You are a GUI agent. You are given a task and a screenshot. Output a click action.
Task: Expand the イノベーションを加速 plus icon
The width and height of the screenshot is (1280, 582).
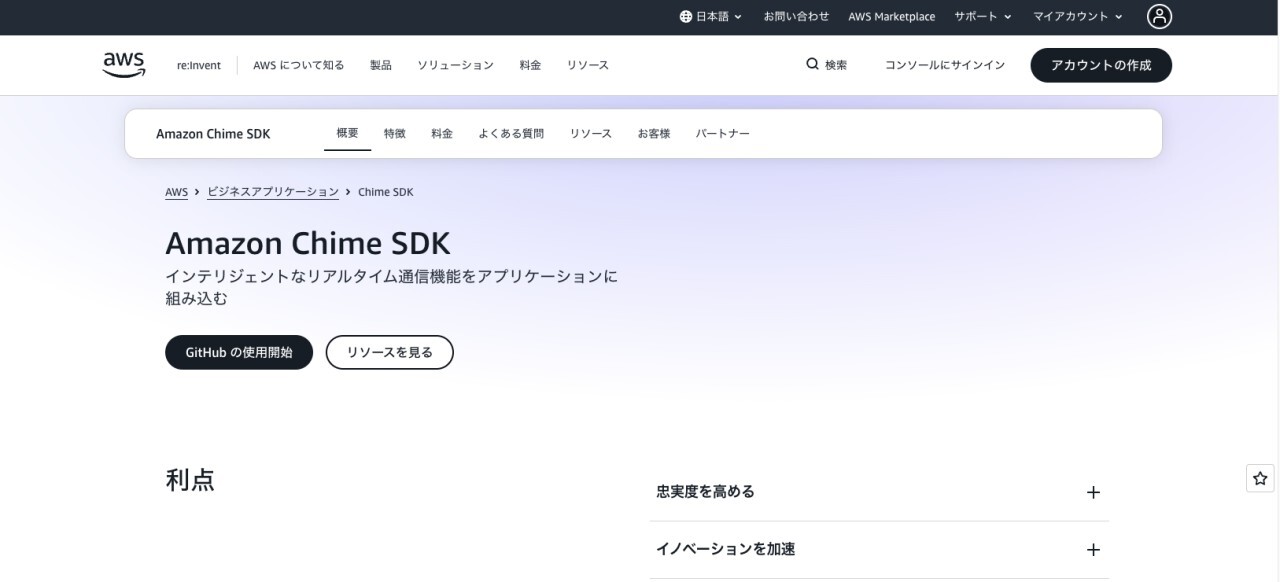[1093, 550]
